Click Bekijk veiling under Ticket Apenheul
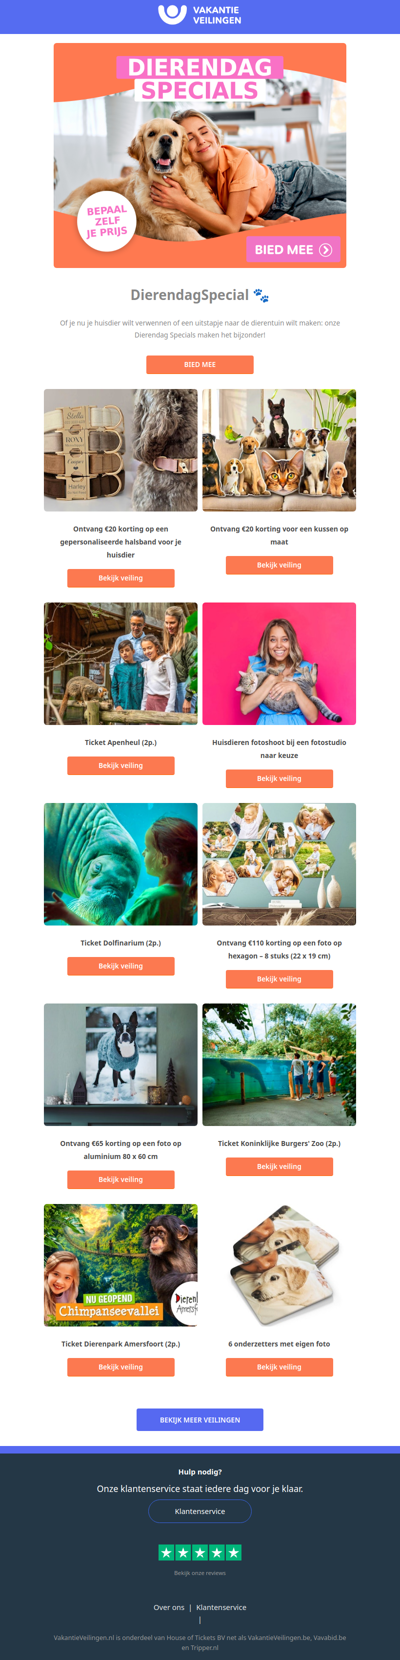Viewport: 400px width, 1660px height. click(121, 766)
